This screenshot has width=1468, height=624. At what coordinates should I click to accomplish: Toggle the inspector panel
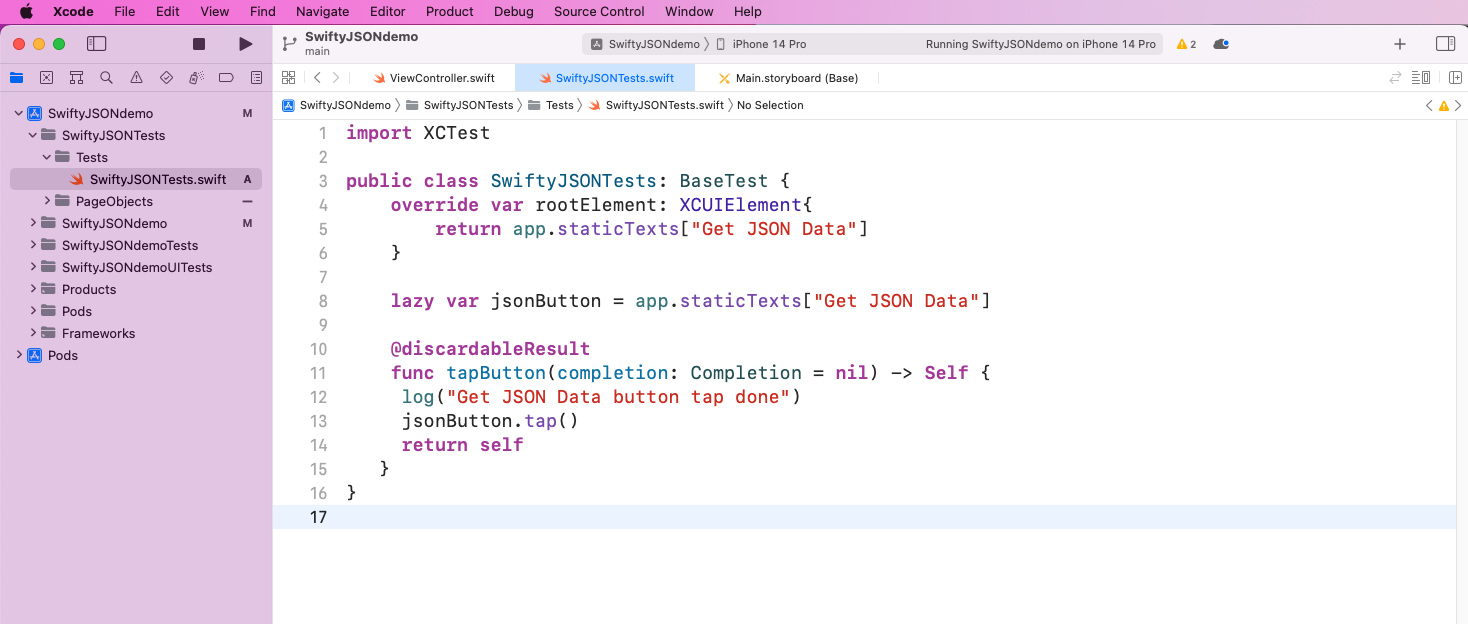(1445, 44)
